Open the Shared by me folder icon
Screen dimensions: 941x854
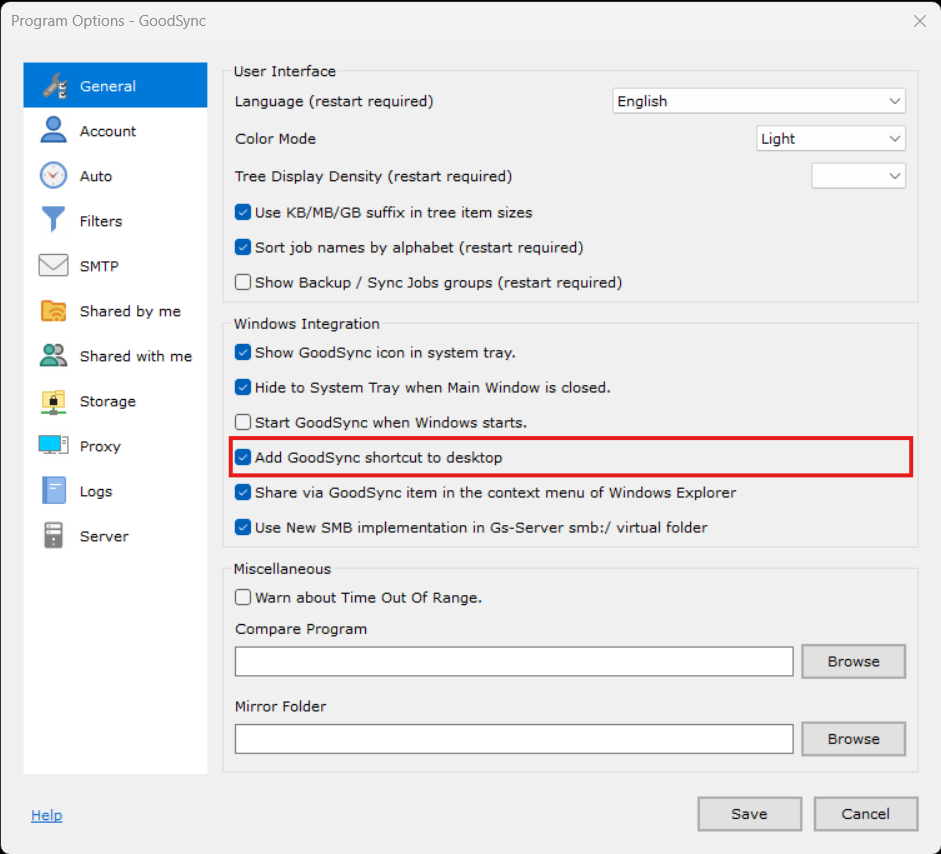[53, 311]
